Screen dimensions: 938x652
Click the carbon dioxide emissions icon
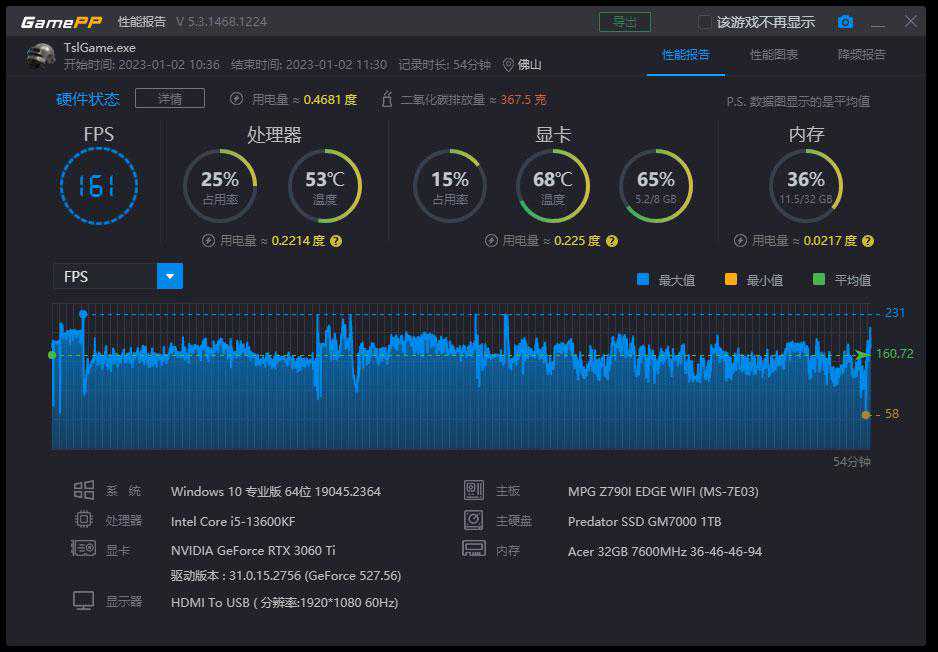[388, 99]
